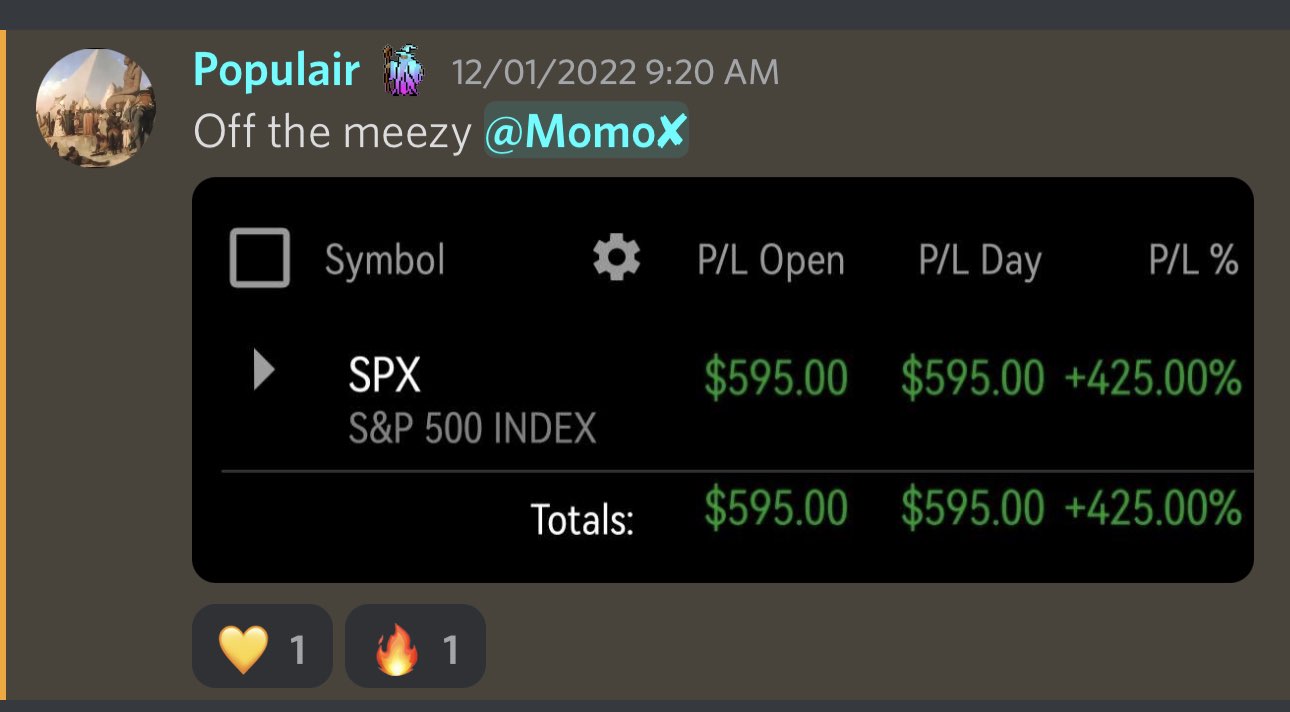This screenshot has width=1290, height=712.
Task: Click the wizard role badge icon
Action: [x=404, y=71]
